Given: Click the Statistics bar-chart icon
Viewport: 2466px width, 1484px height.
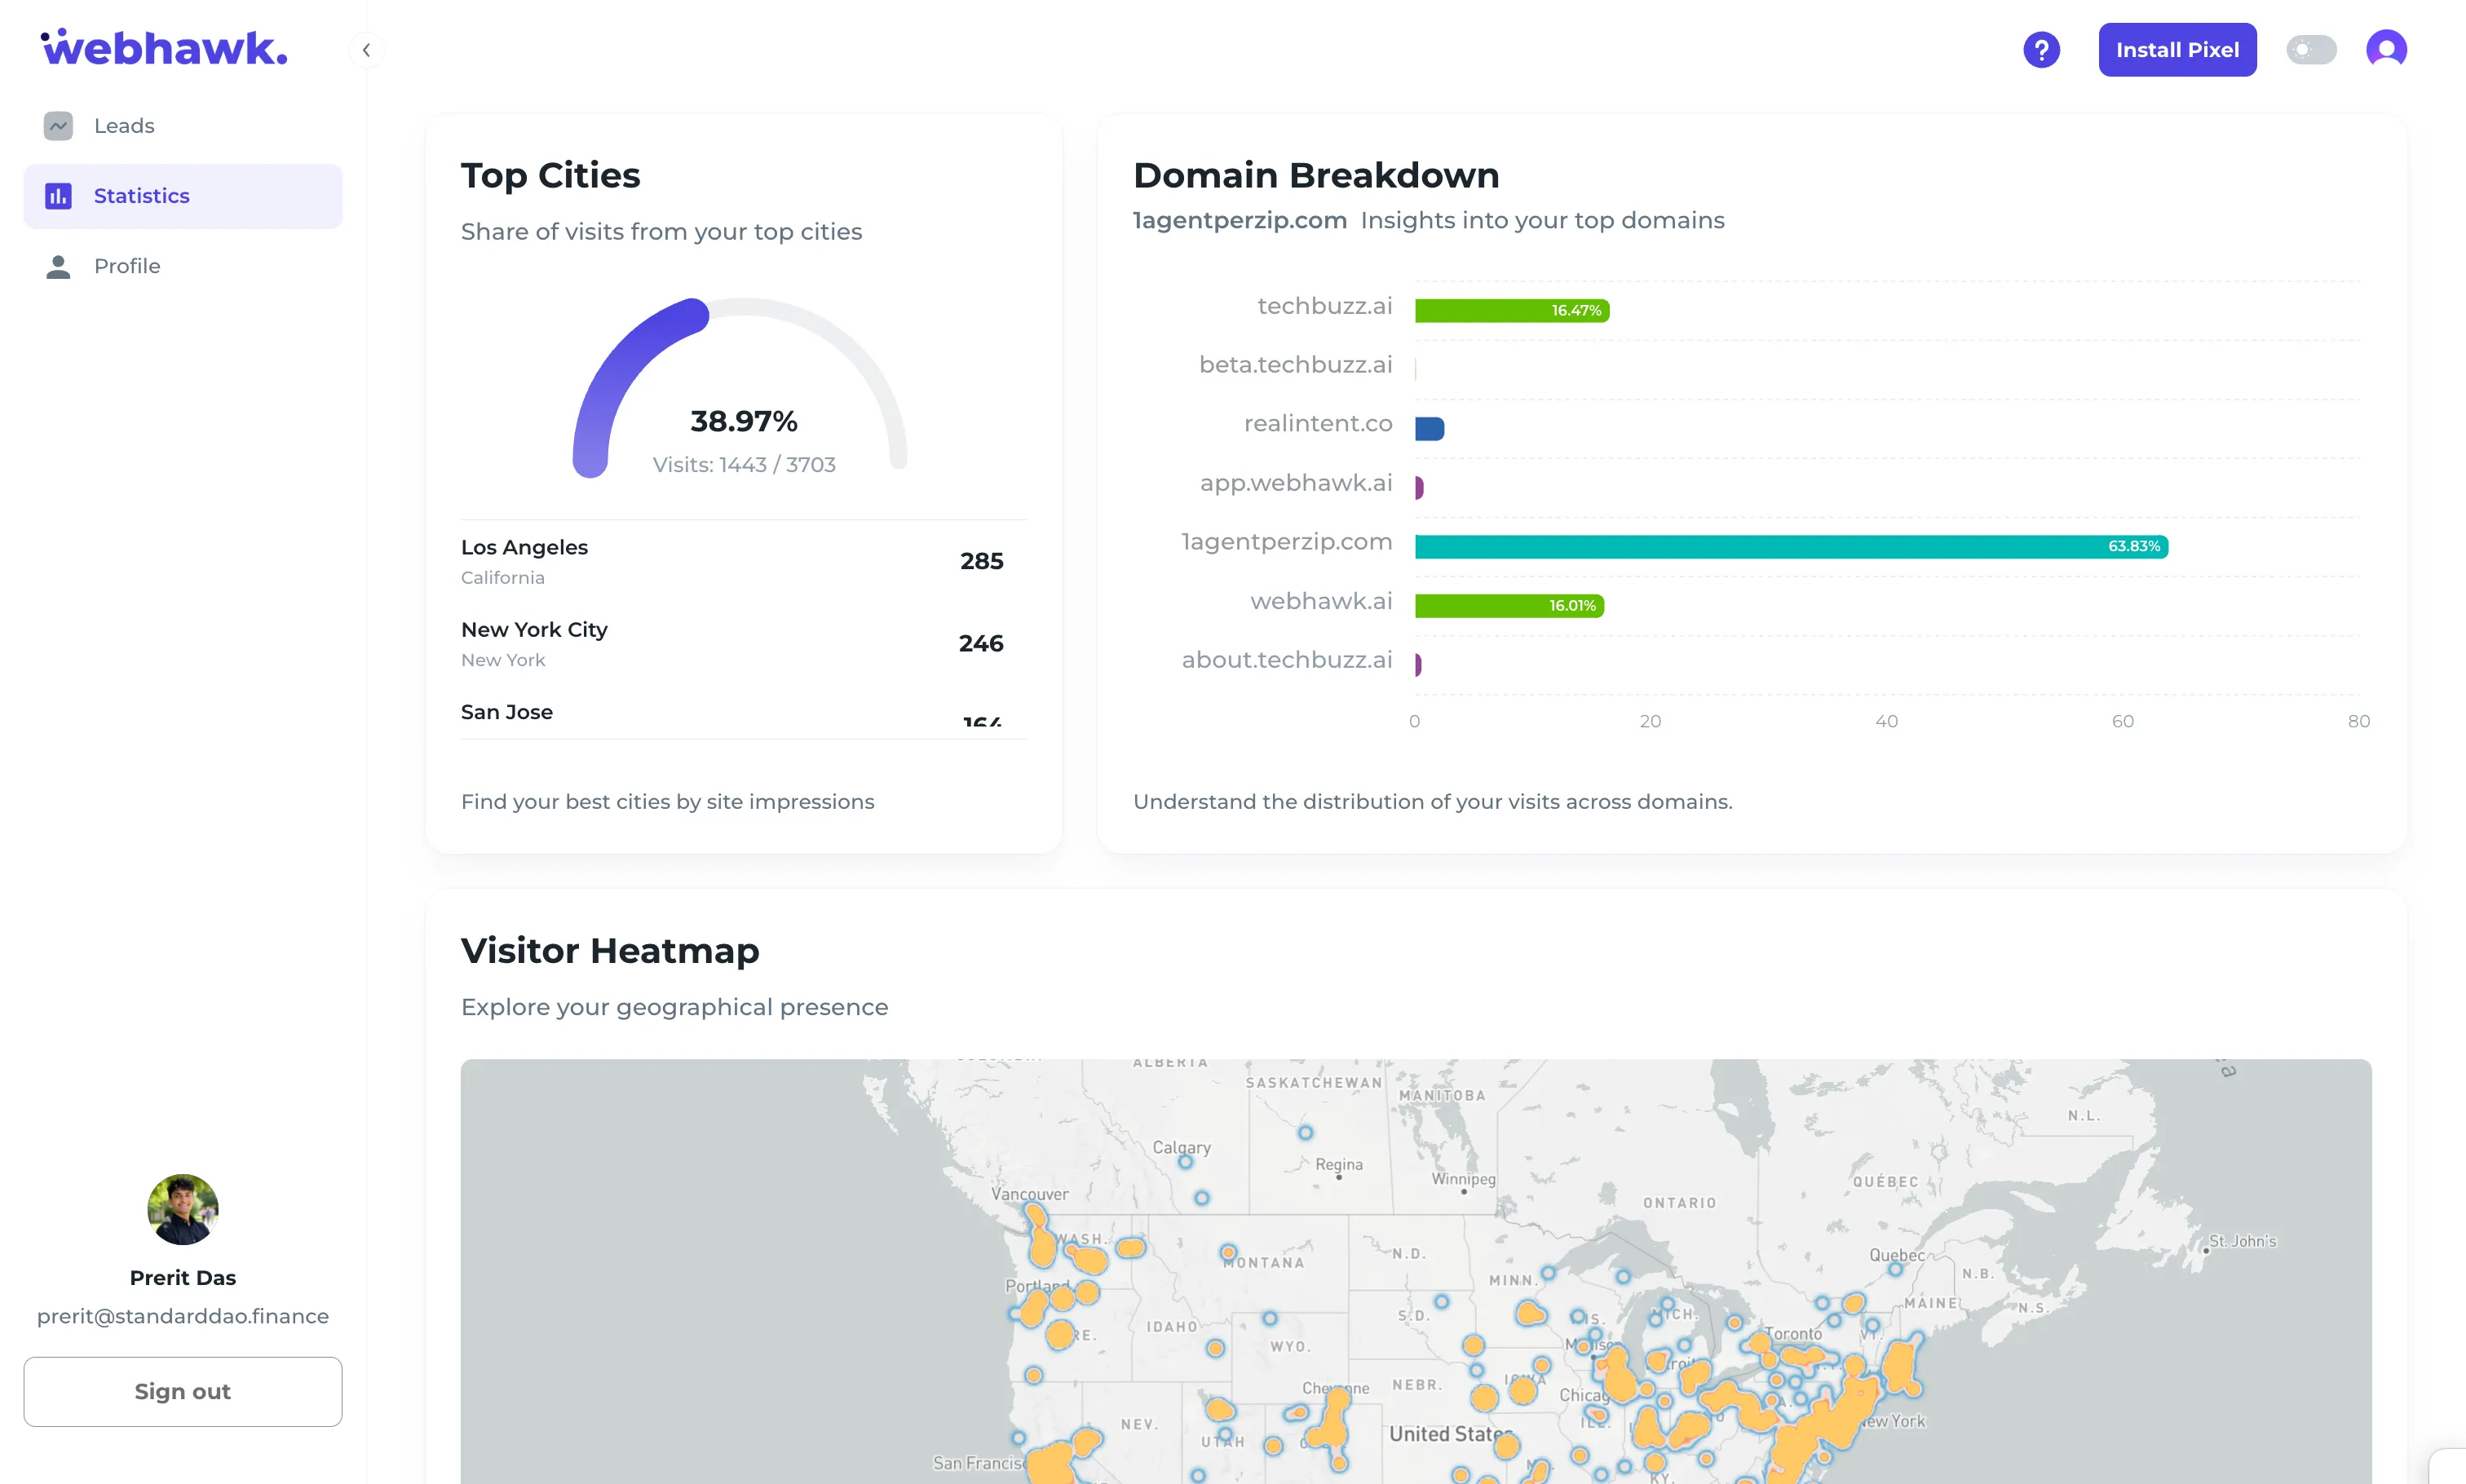Looking at the screenshot, I should click(58, 196).
